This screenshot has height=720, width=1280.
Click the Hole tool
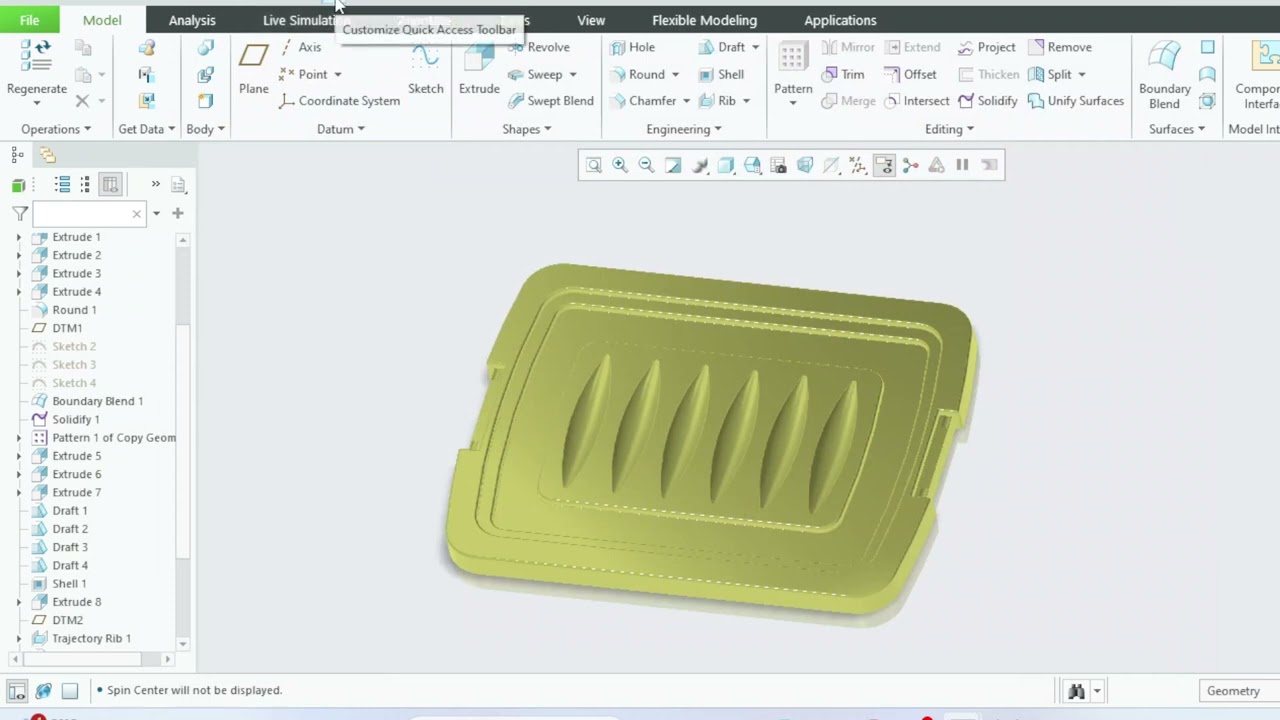point(632,47)
